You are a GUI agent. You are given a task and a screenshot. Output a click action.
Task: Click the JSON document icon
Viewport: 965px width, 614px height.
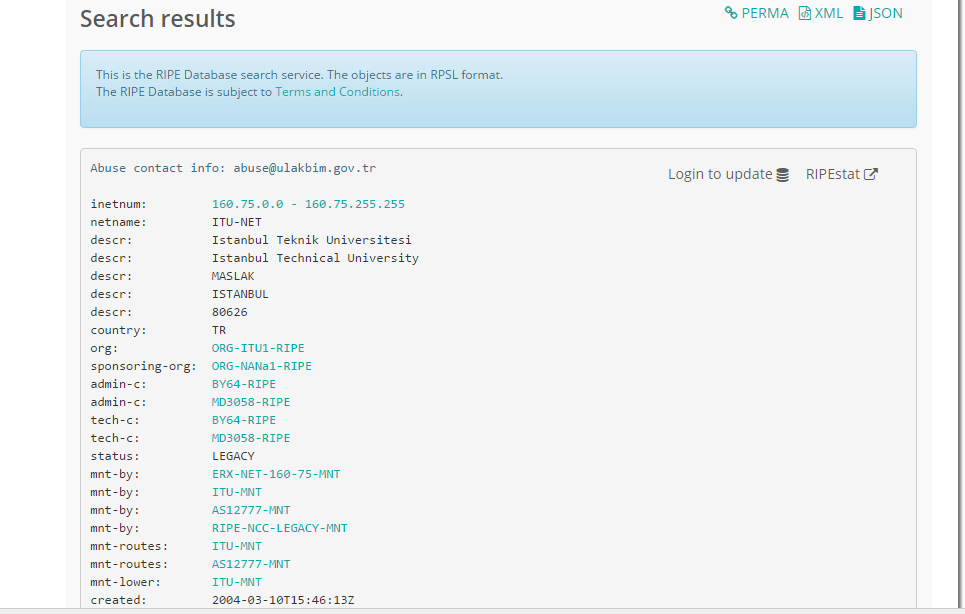[859, 13]
